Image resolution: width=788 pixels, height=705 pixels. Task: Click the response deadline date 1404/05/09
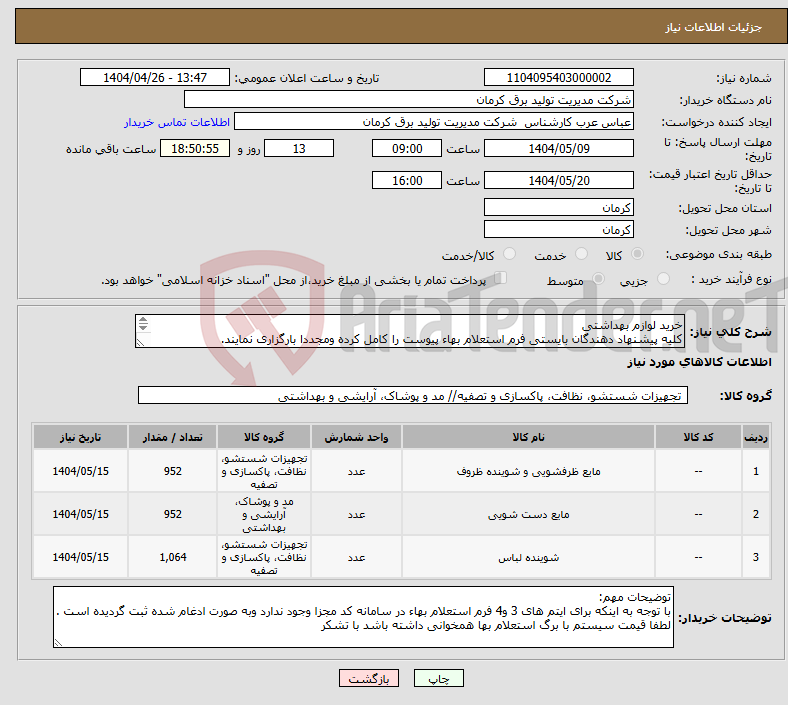coord(558,149)
